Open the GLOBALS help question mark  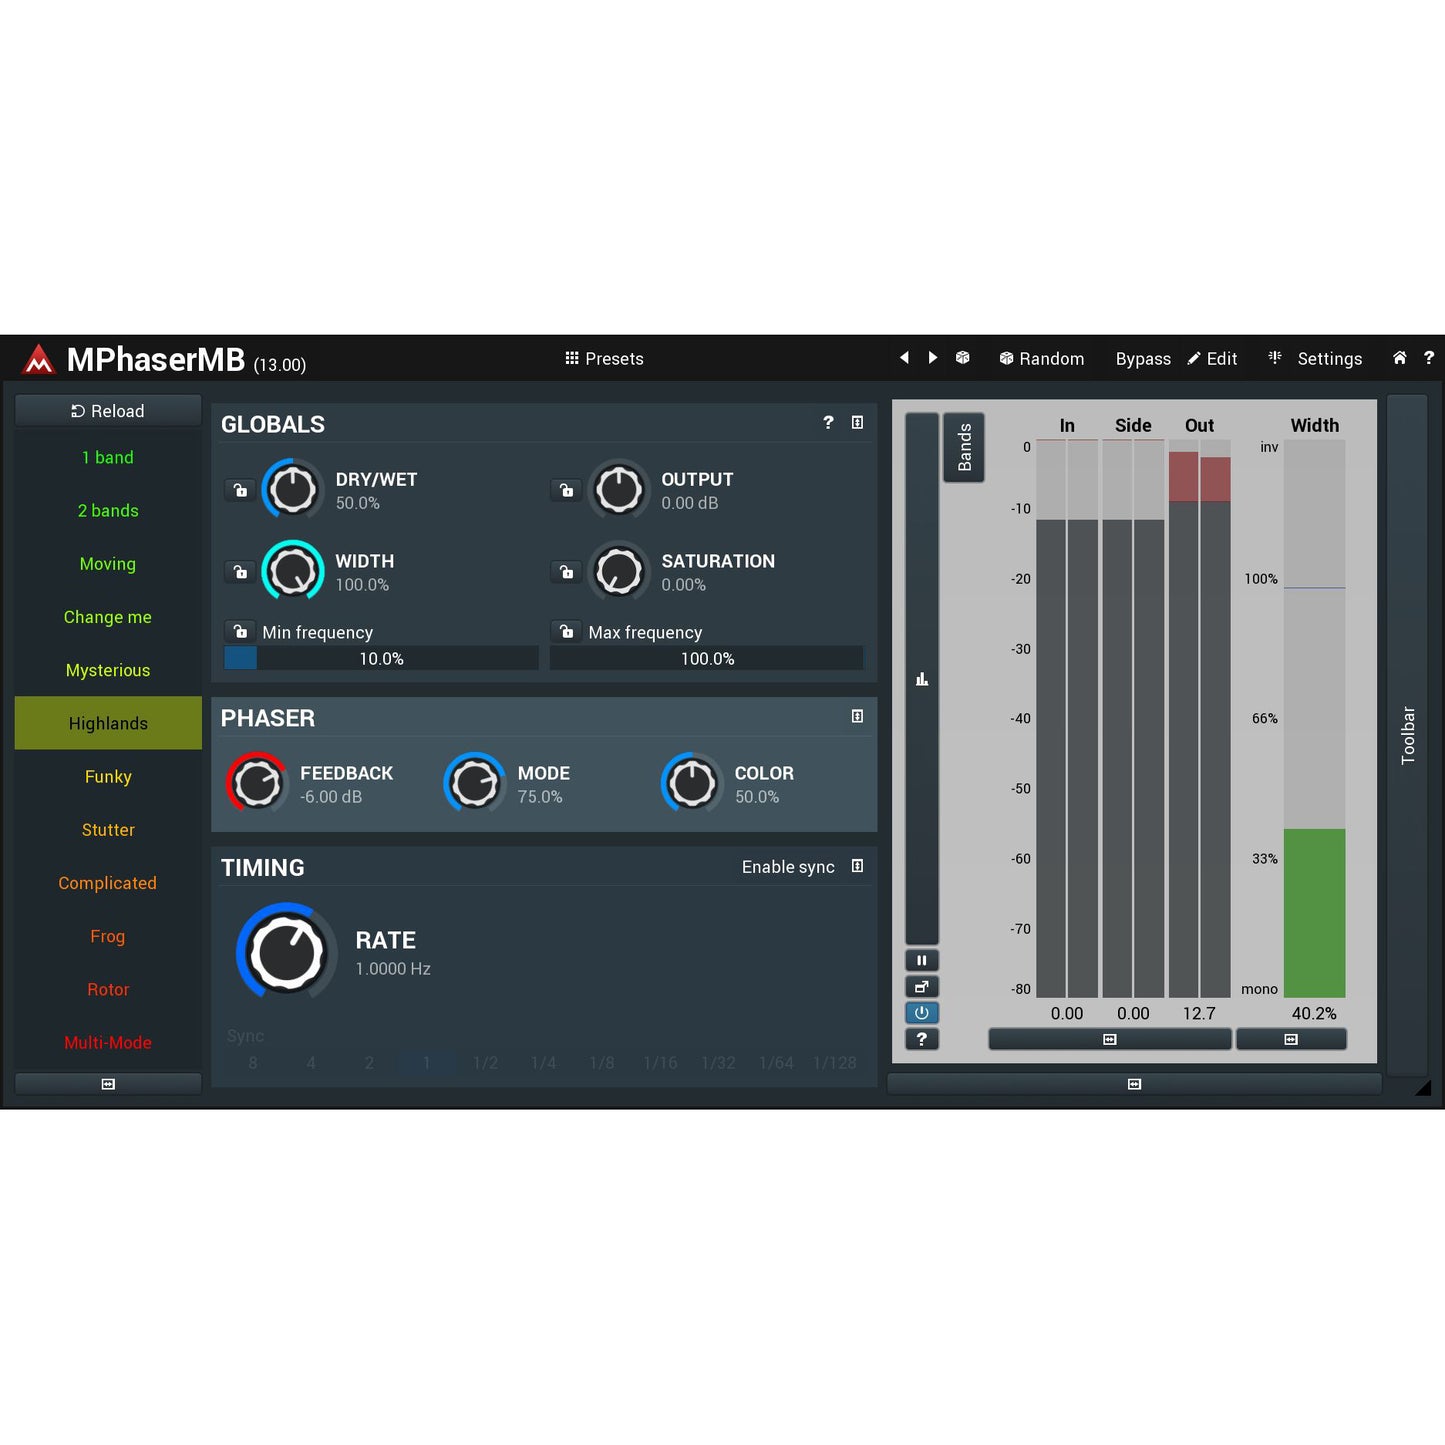828,423
